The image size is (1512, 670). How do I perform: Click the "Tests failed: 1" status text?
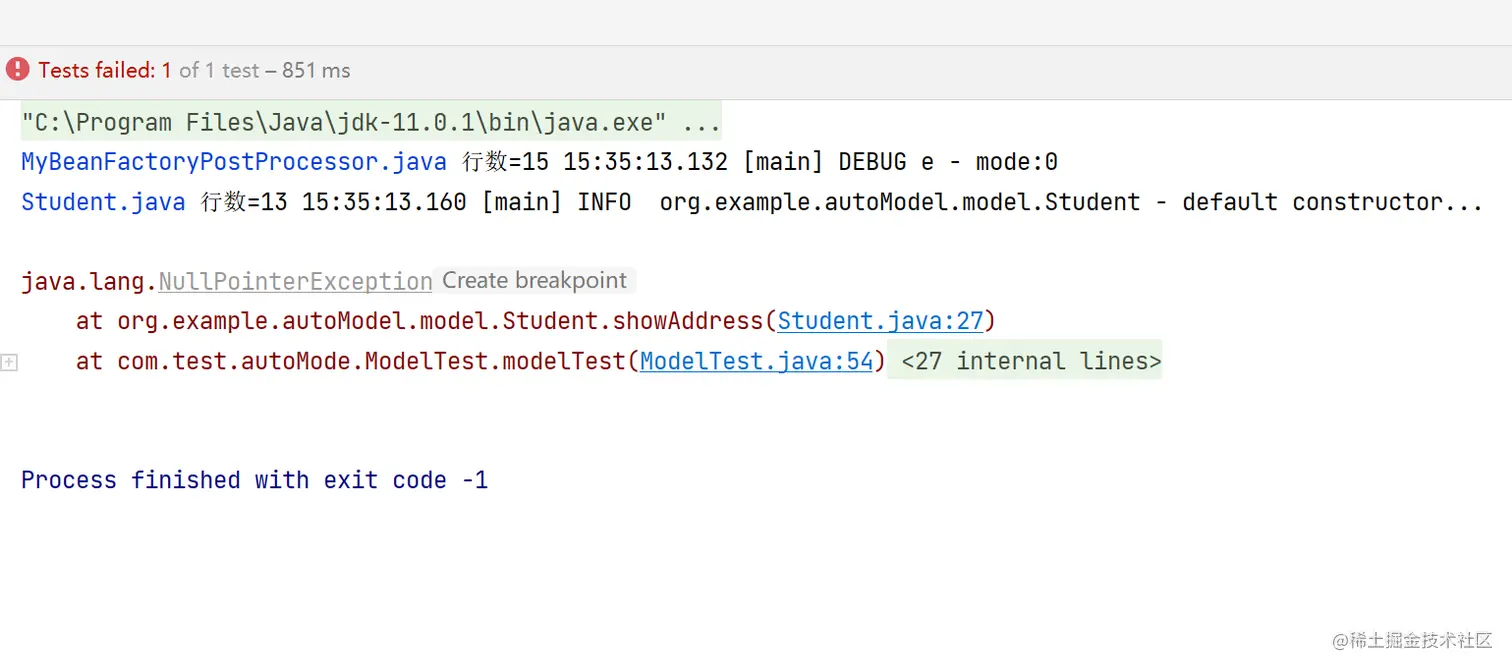(x=105, y=70)
